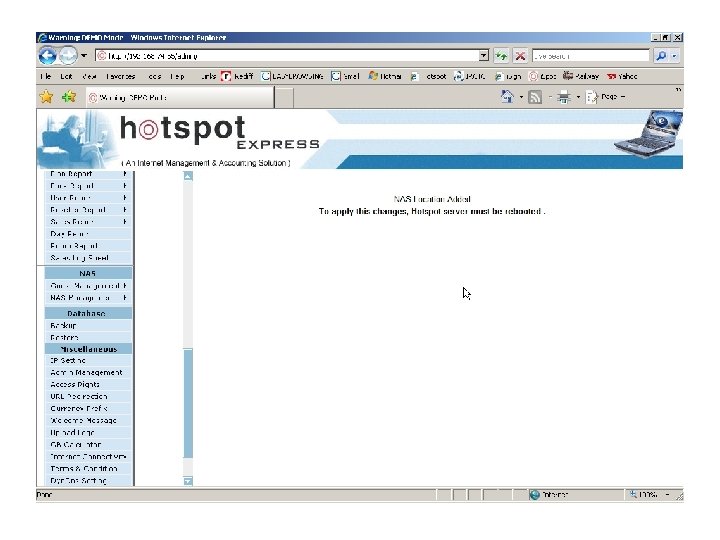Open the Home button dropdown arrow
The image size is (720, 540).
pyautogui.click(x=521, y=97)
